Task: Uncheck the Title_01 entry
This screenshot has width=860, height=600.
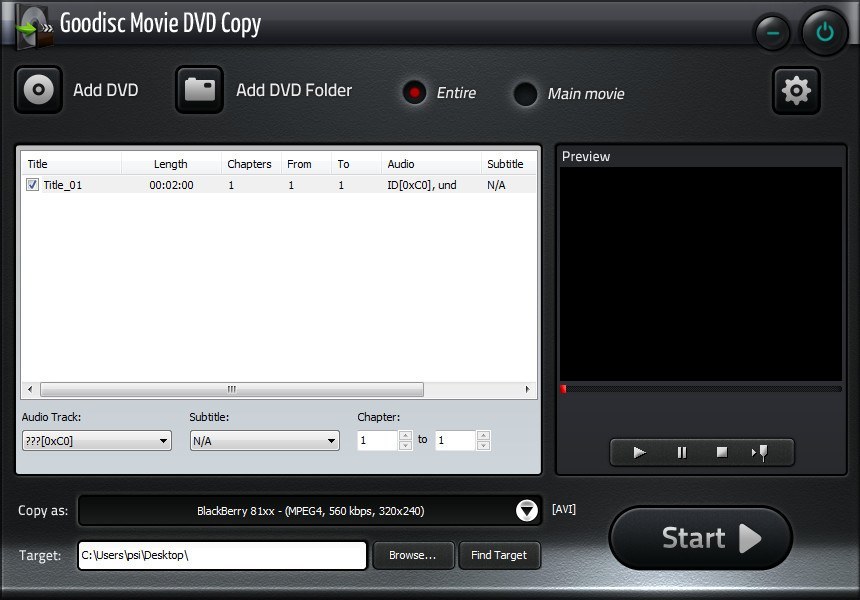Action: [x=33, y=184]
